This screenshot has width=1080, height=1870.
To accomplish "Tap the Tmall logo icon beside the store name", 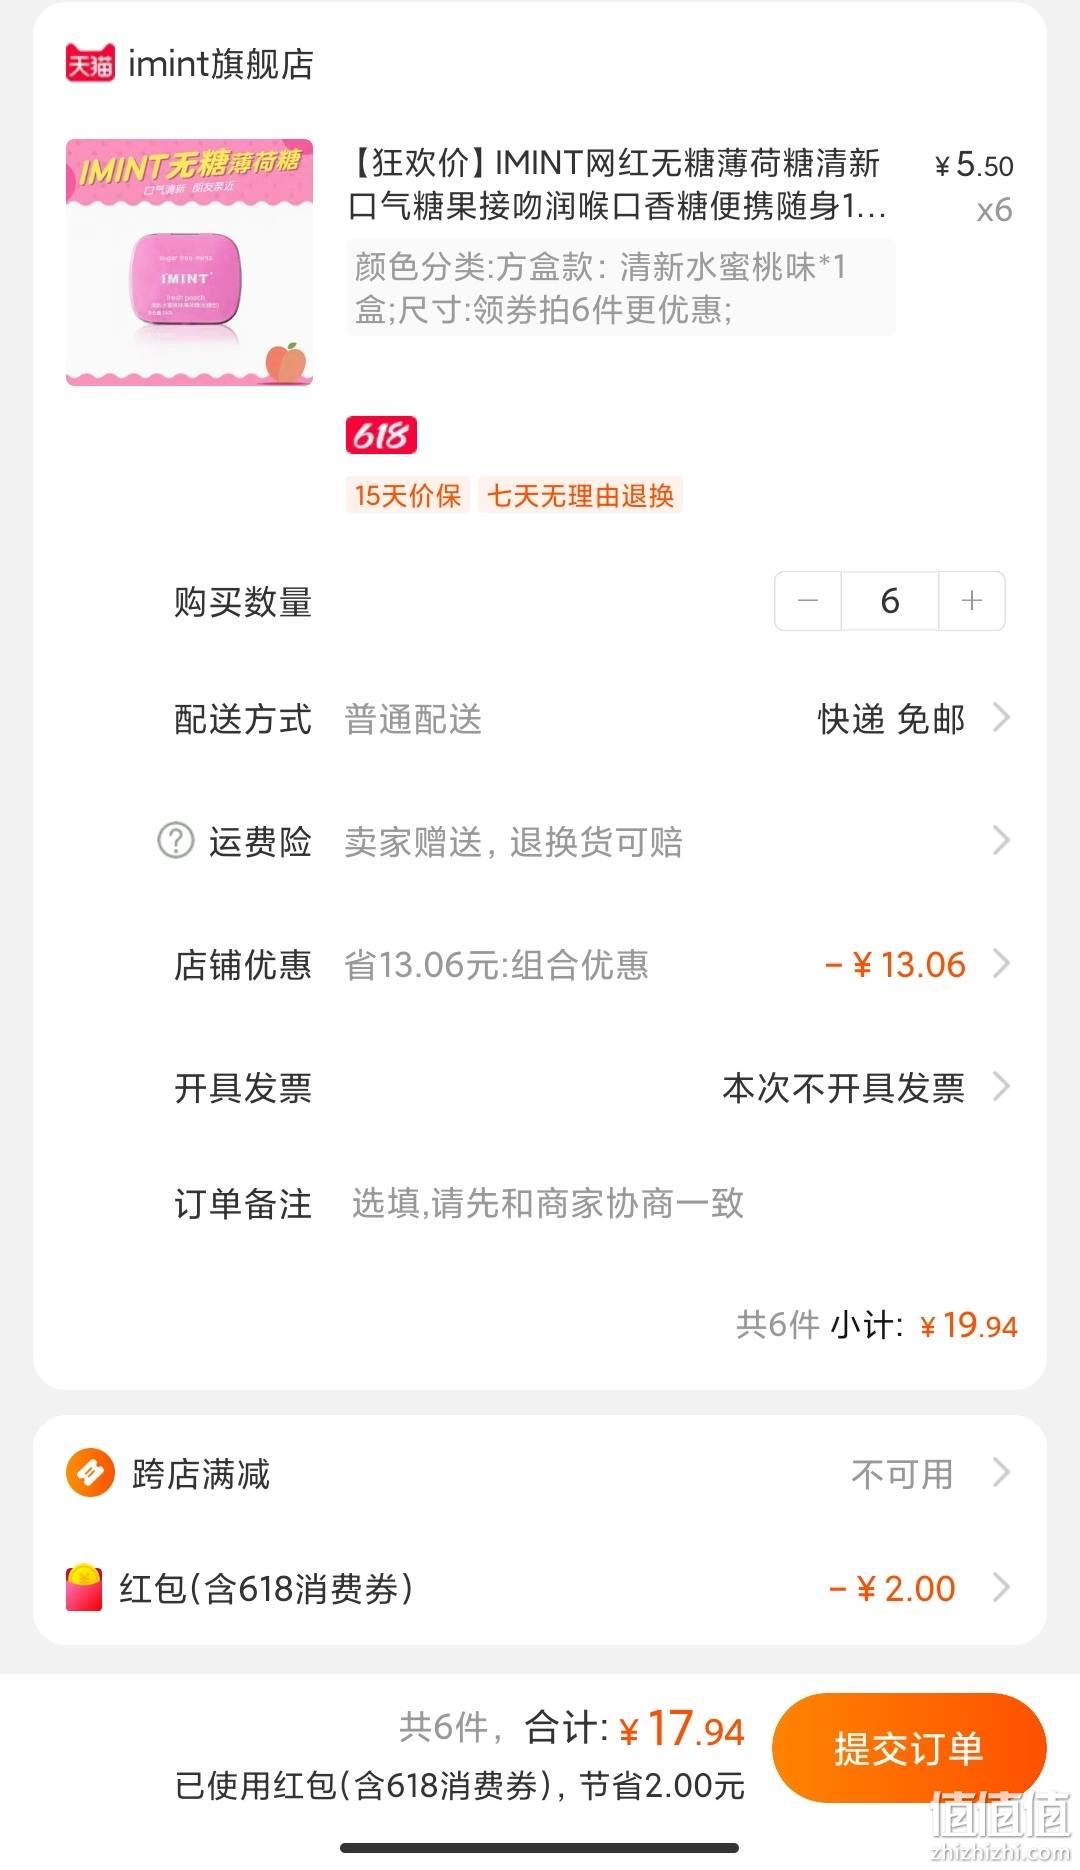I will (x=90, y=64).
